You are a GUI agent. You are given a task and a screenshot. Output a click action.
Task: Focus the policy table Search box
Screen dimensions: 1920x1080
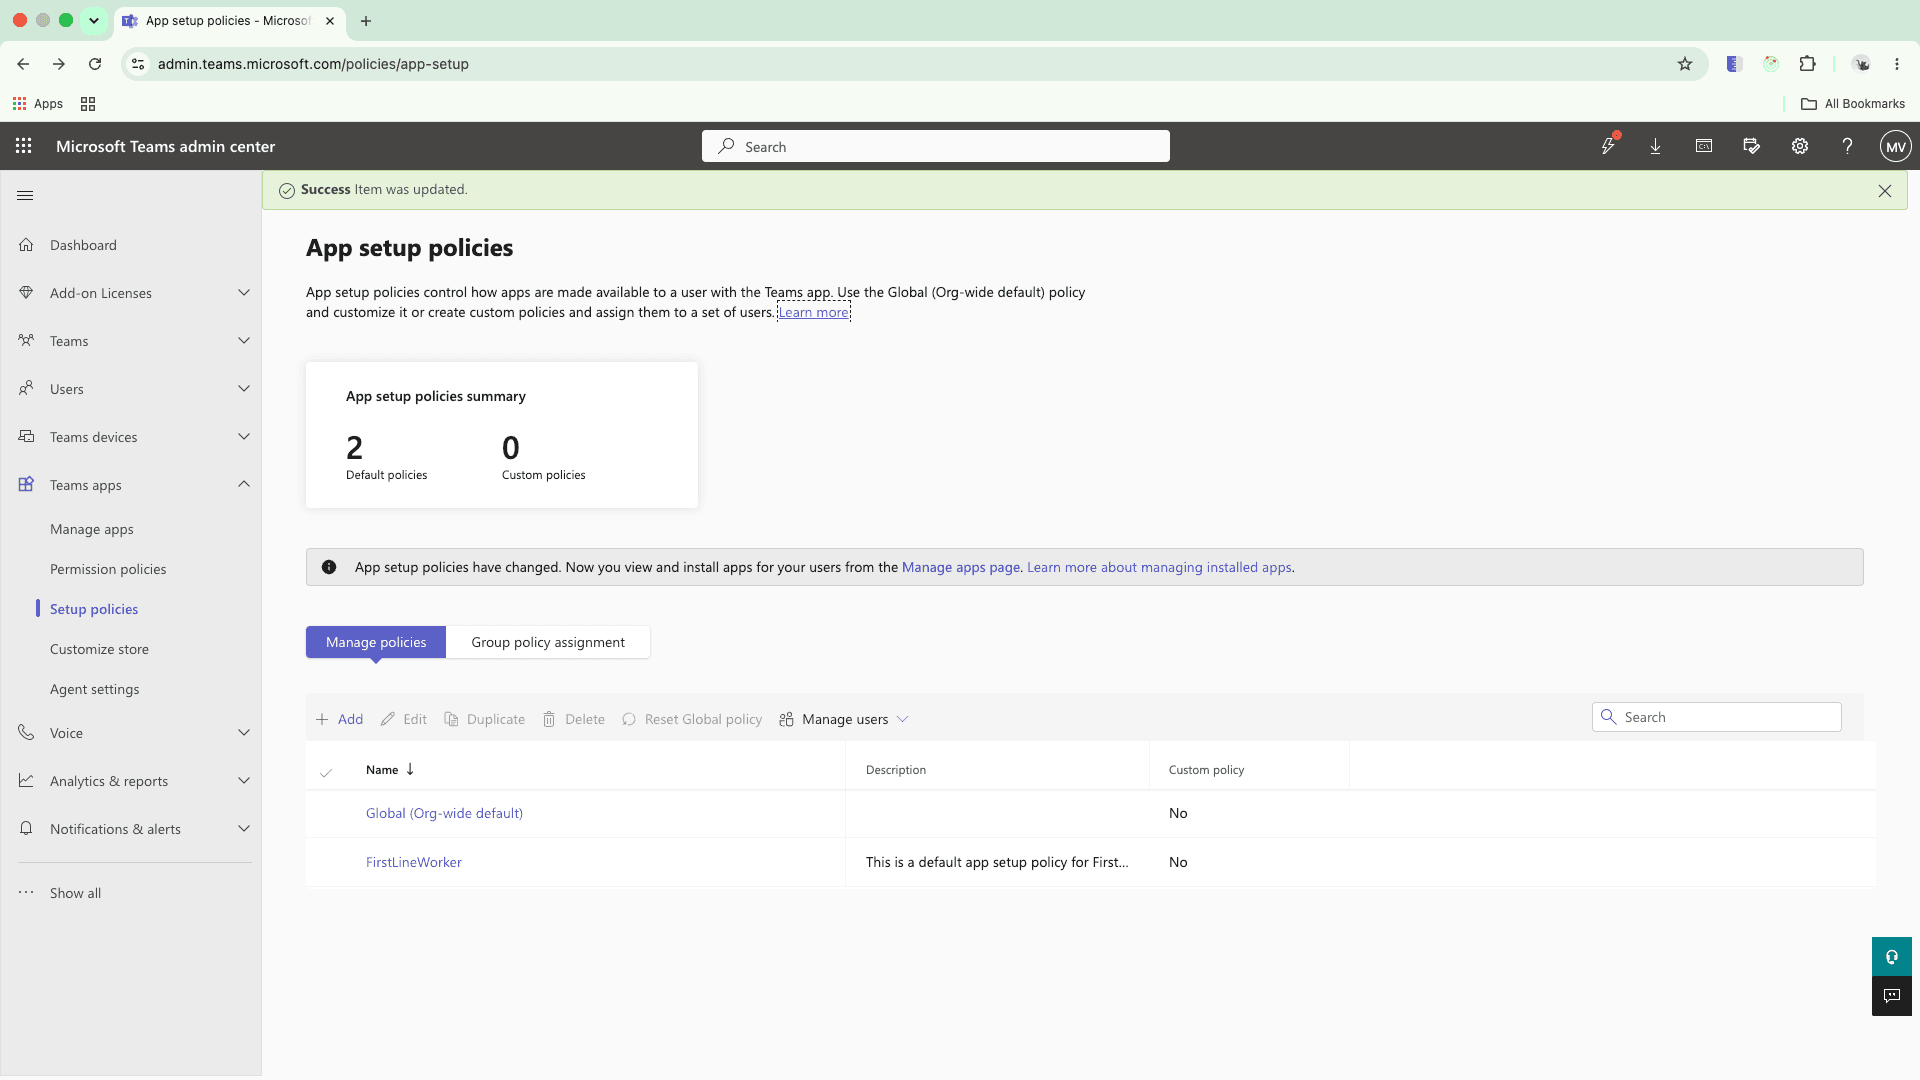1716,717
